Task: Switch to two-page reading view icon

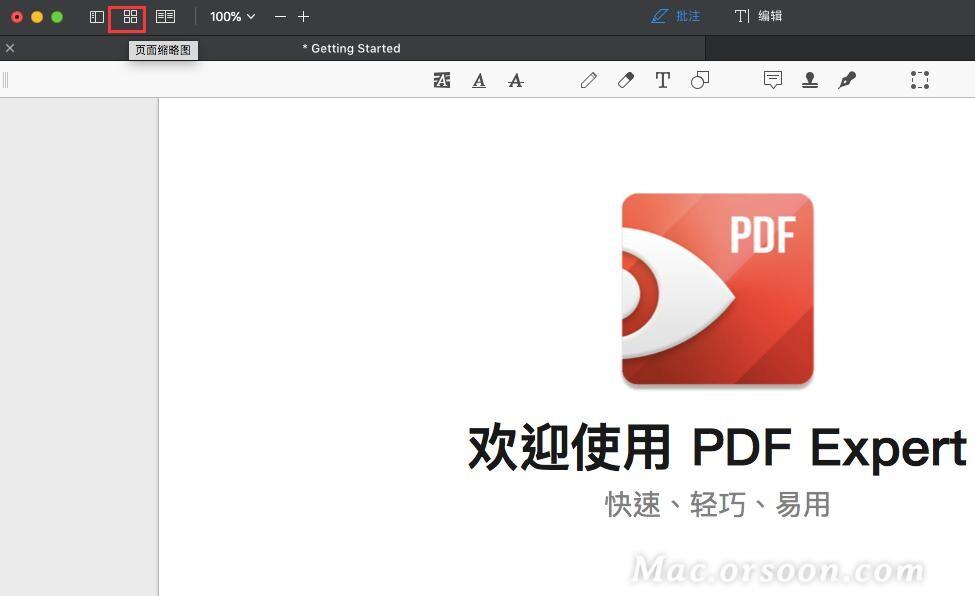Action: [x=165, y=17]
